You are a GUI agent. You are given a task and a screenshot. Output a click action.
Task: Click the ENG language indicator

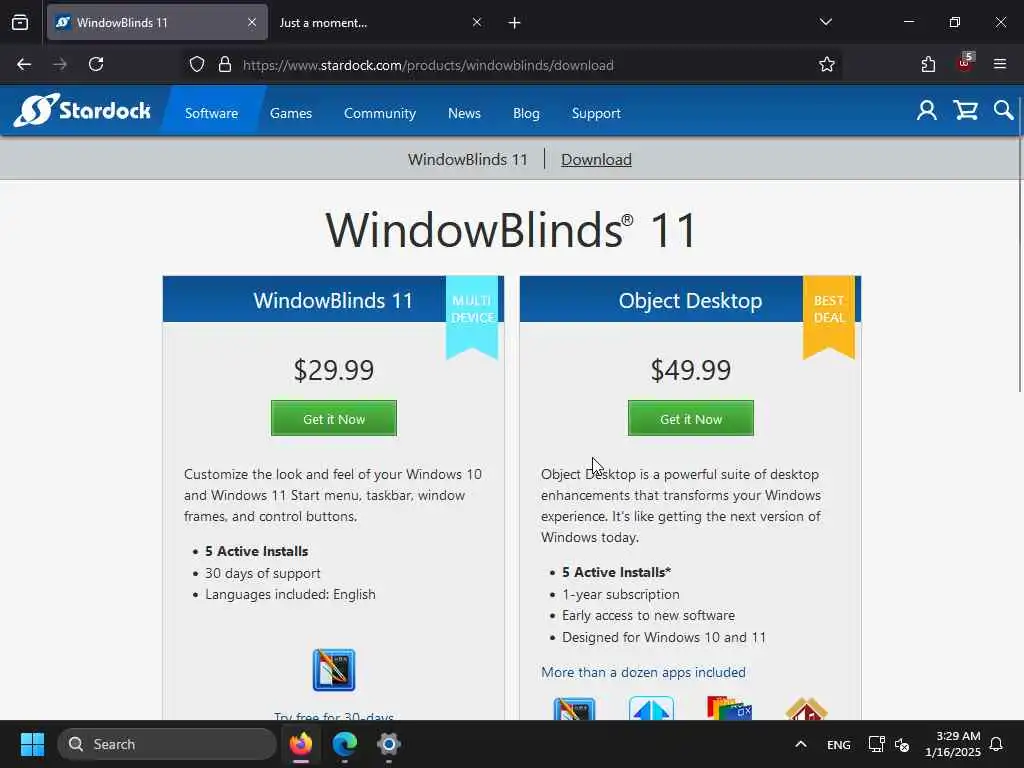[x=839, y=744]
